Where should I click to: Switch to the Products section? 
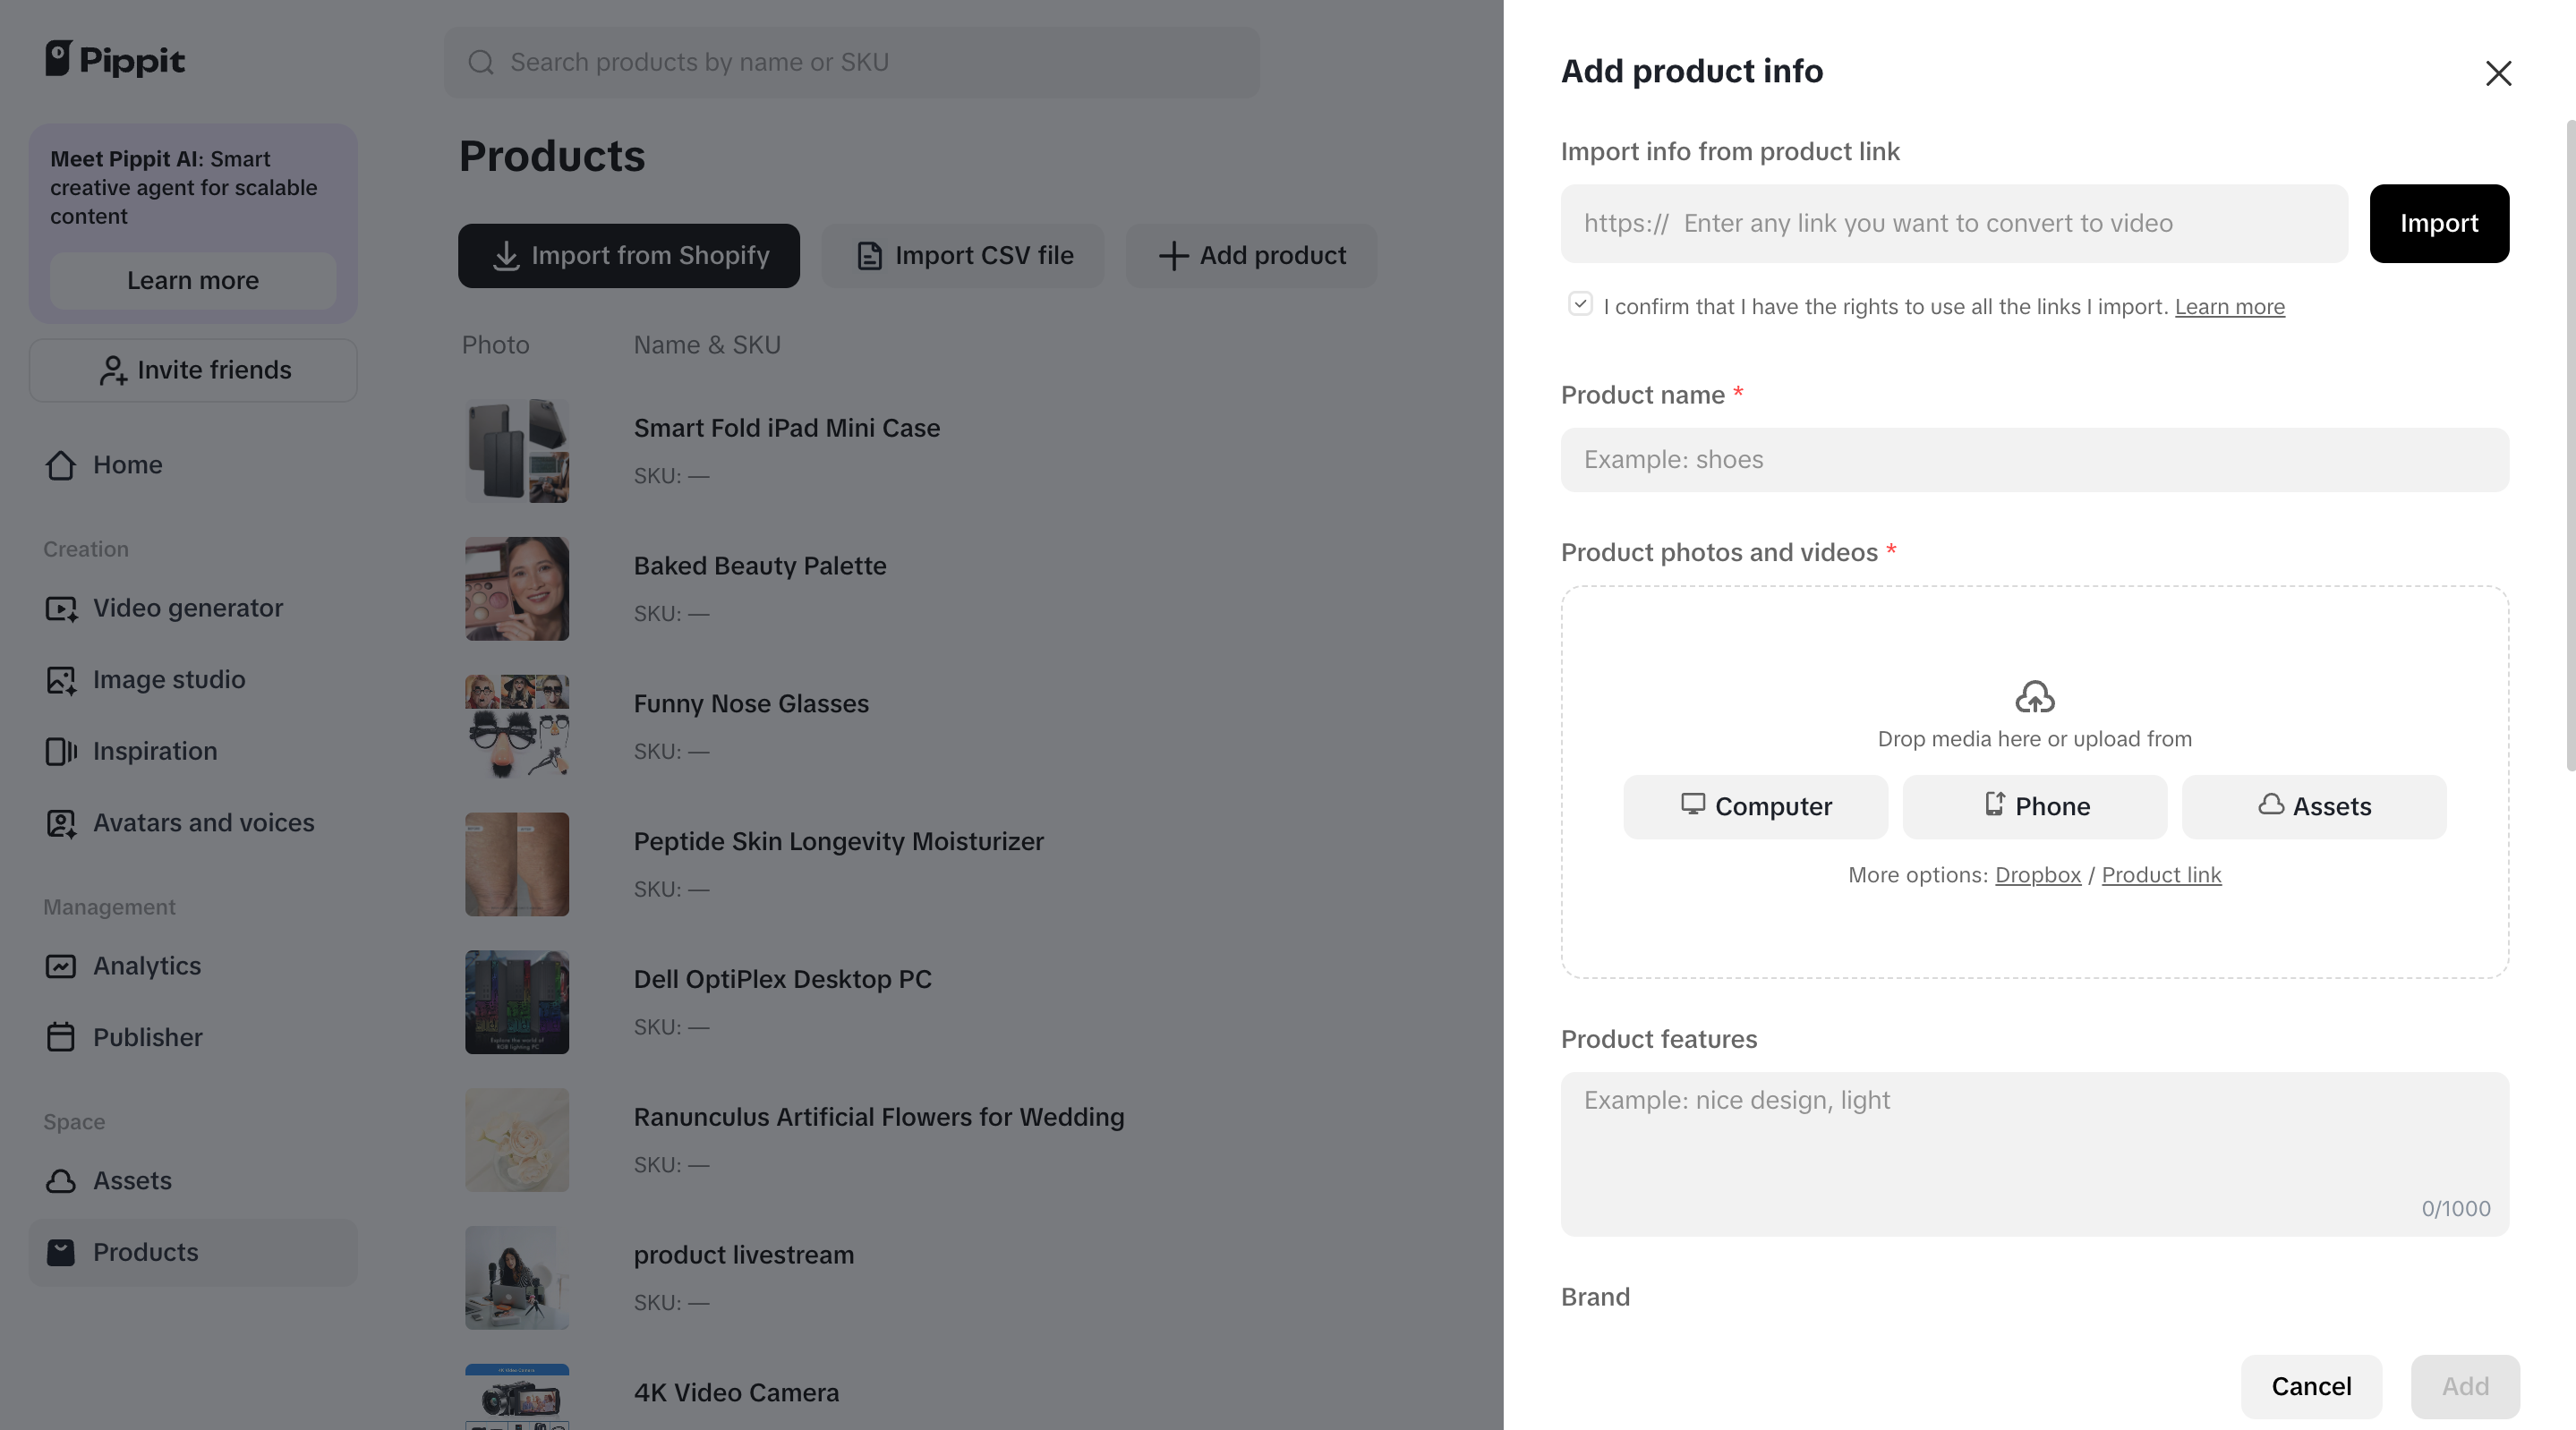click(146, 1252)
